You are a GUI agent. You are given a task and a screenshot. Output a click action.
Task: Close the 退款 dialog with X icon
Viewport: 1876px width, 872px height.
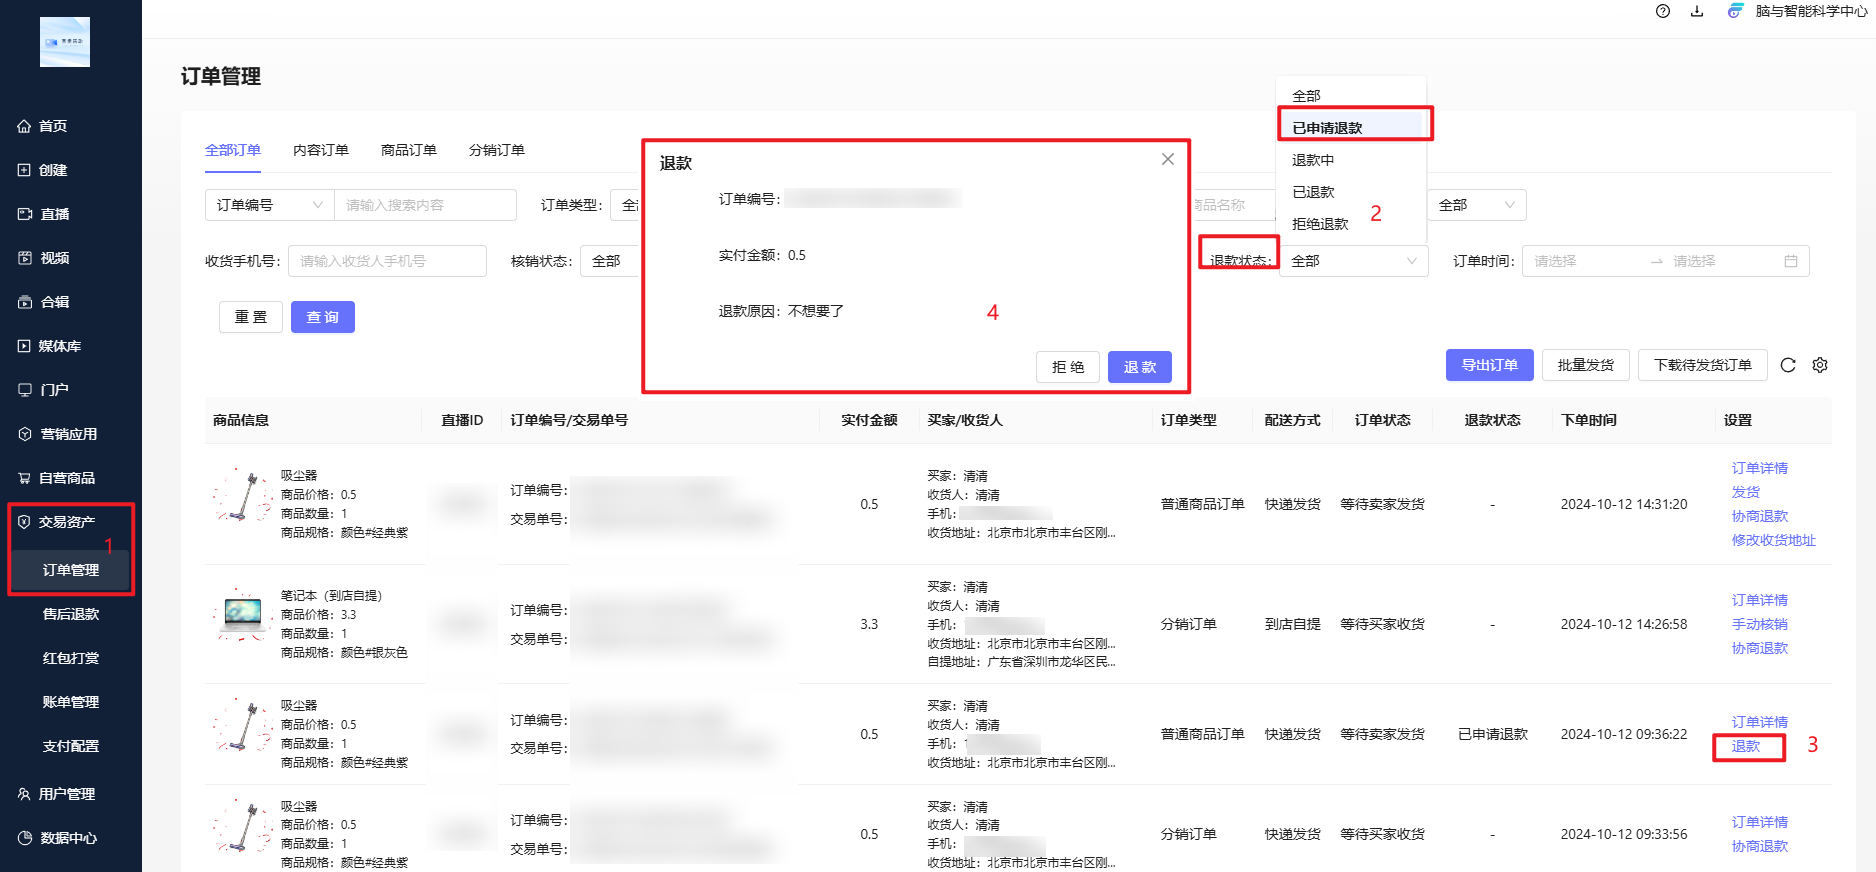1167,160
